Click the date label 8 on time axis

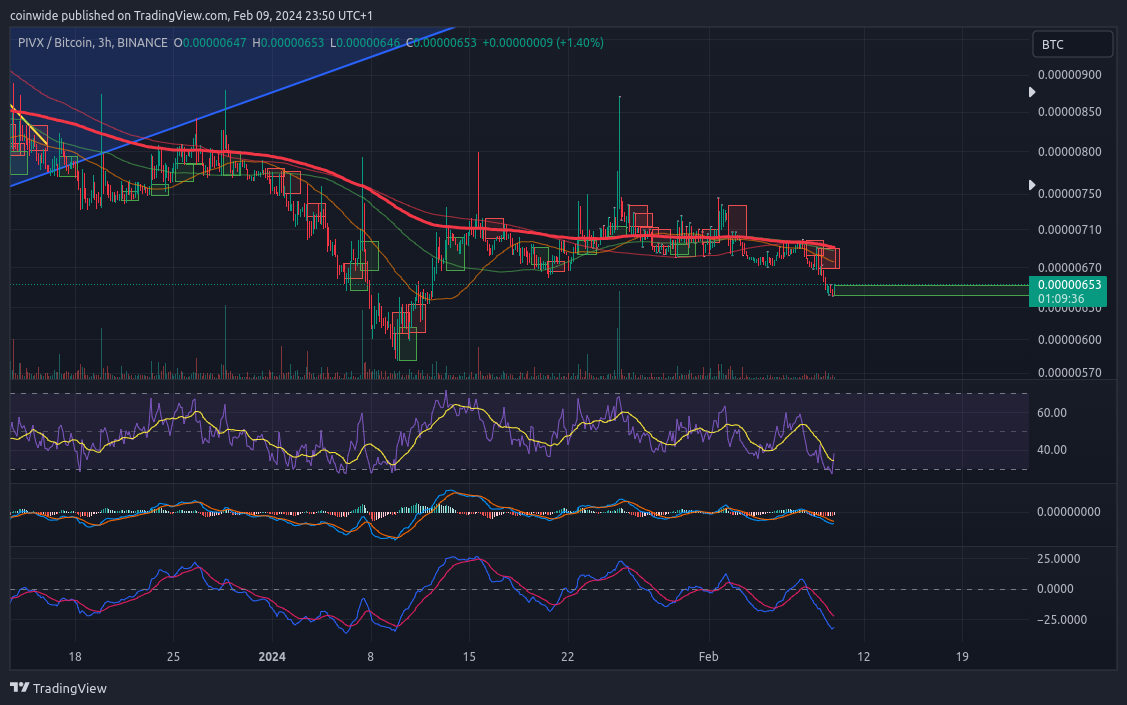[371, 656]
